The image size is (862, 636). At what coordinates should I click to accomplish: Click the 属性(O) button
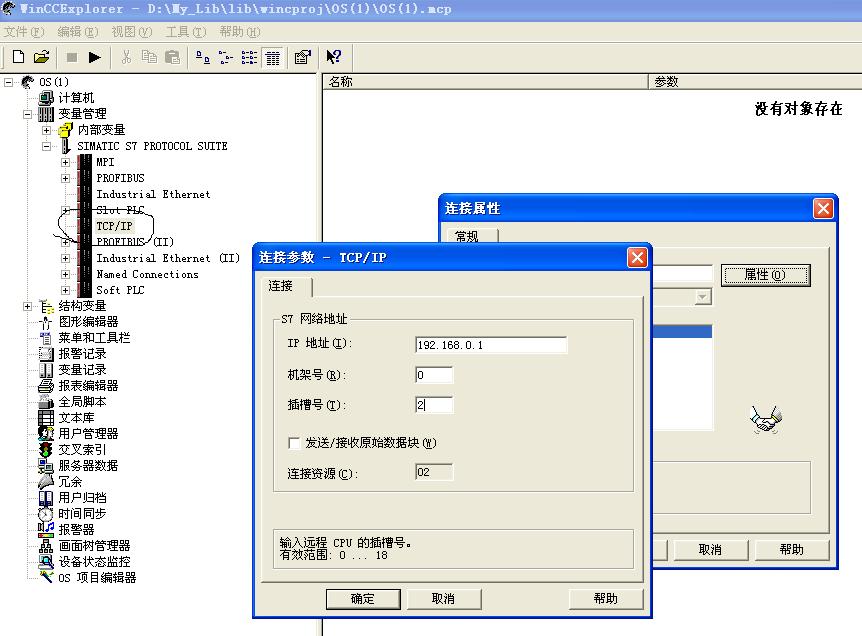pos(765,274)
